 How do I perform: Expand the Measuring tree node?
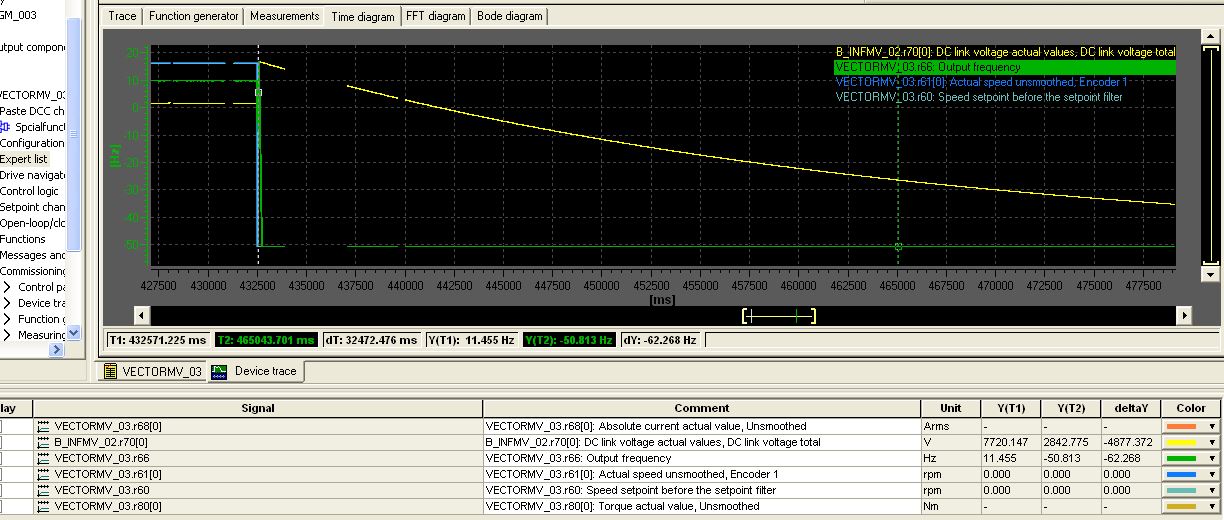(x=7, y=335)
